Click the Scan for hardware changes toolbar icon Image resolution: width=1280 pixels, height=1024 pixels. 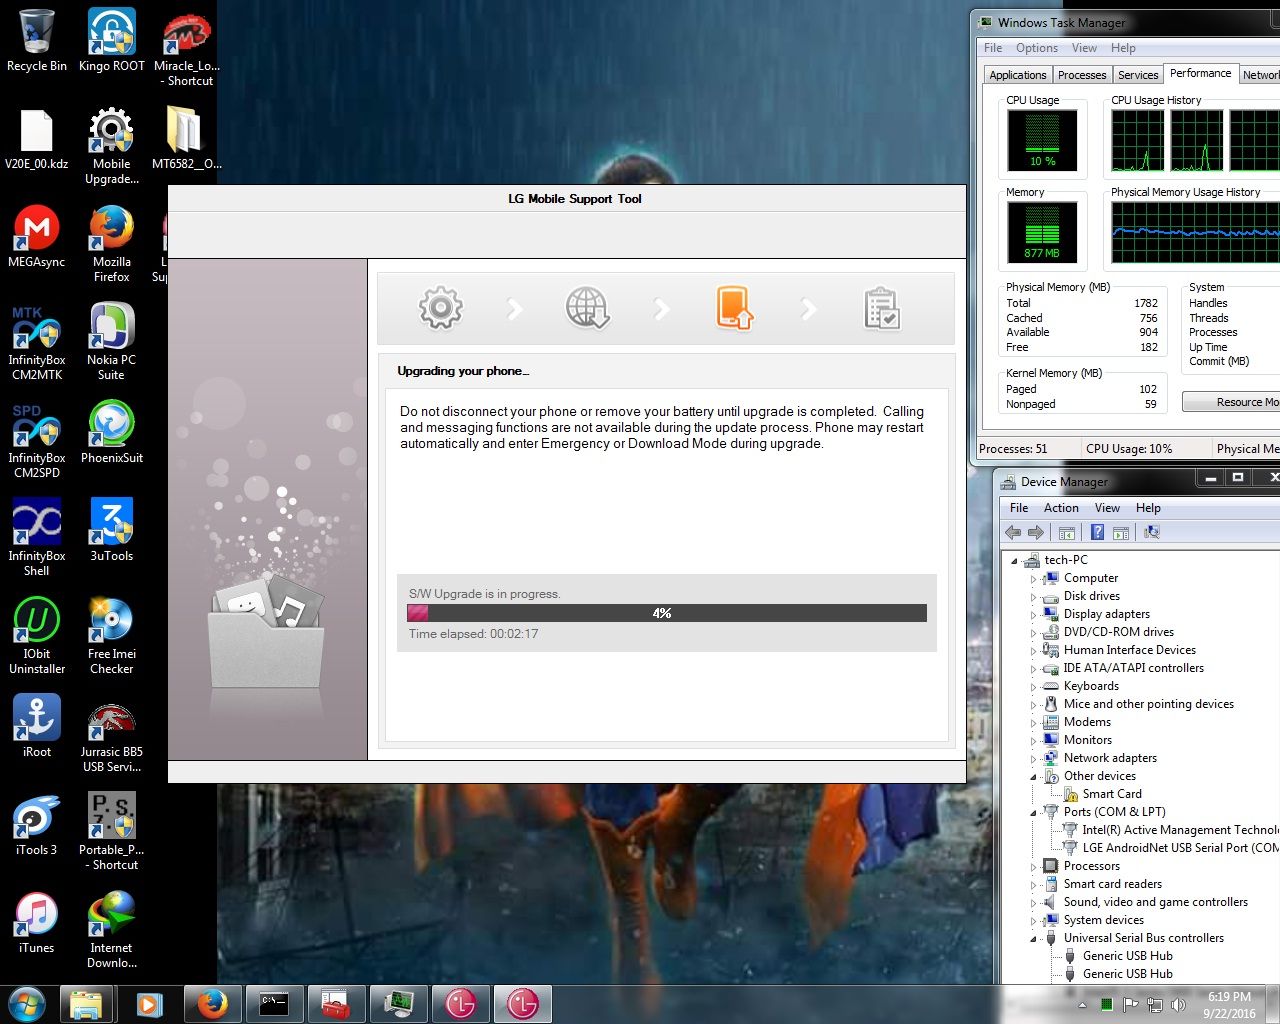pyautogui.click(x=1152, y=533)
